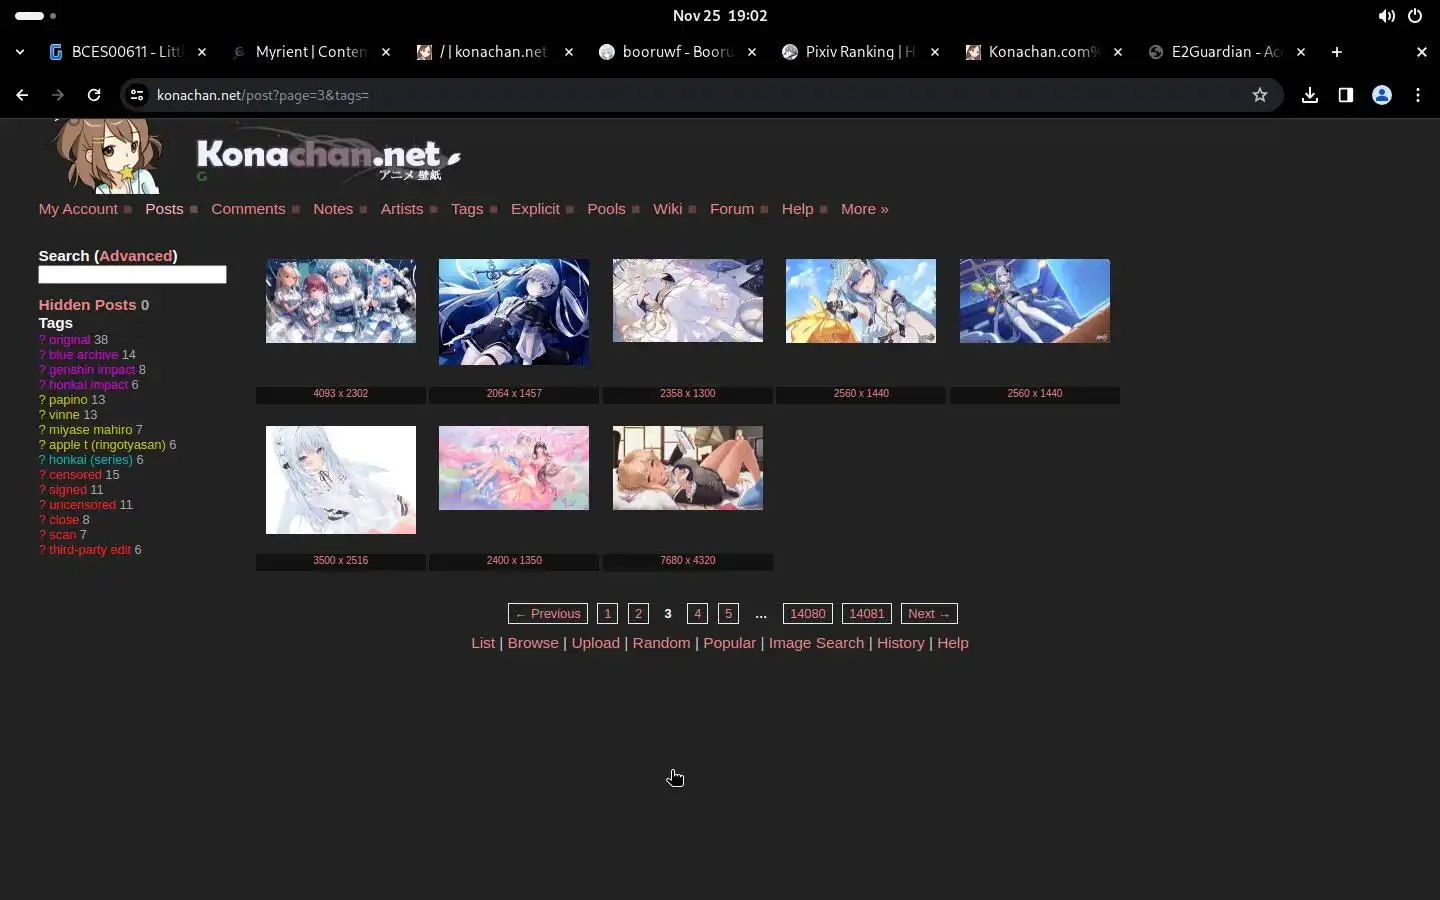Open the Random link
This screenshot has height=900, width=1440.
(661, 643)
